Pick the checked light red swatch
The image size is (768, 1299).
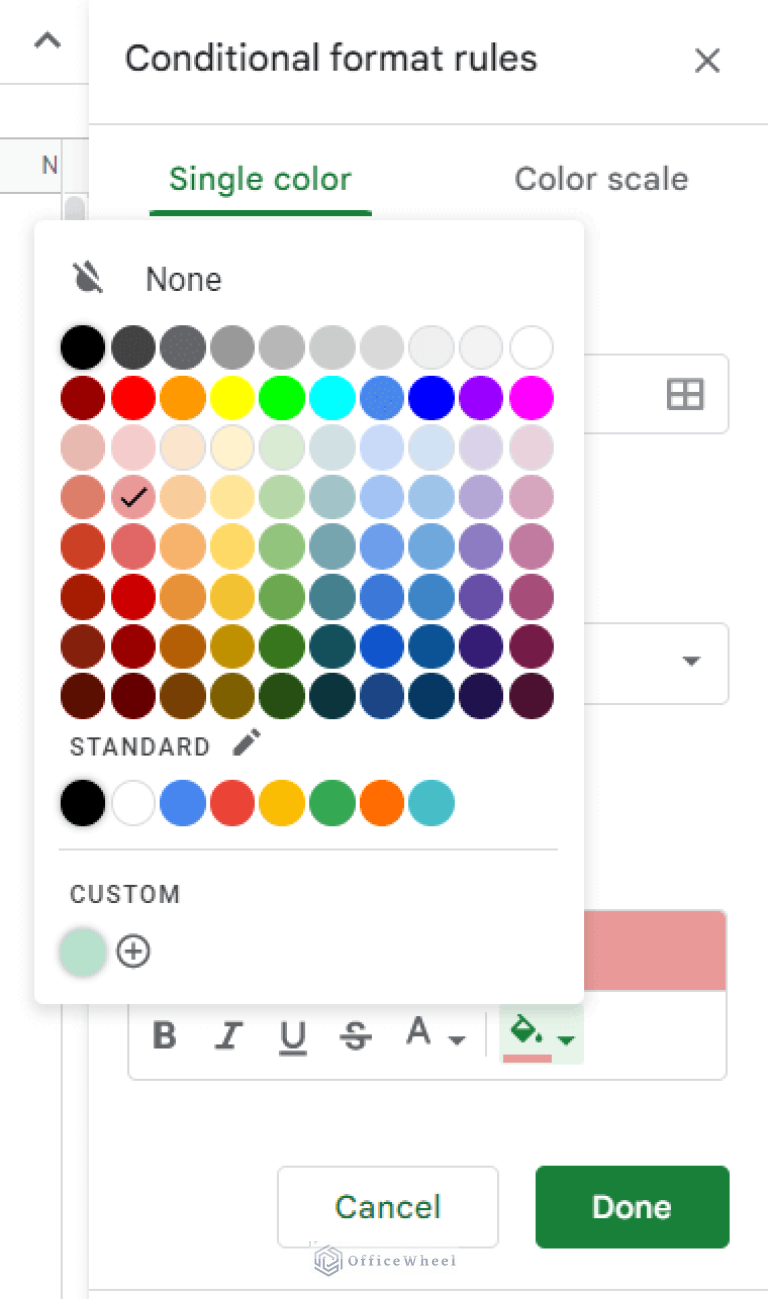click(133, 496)
